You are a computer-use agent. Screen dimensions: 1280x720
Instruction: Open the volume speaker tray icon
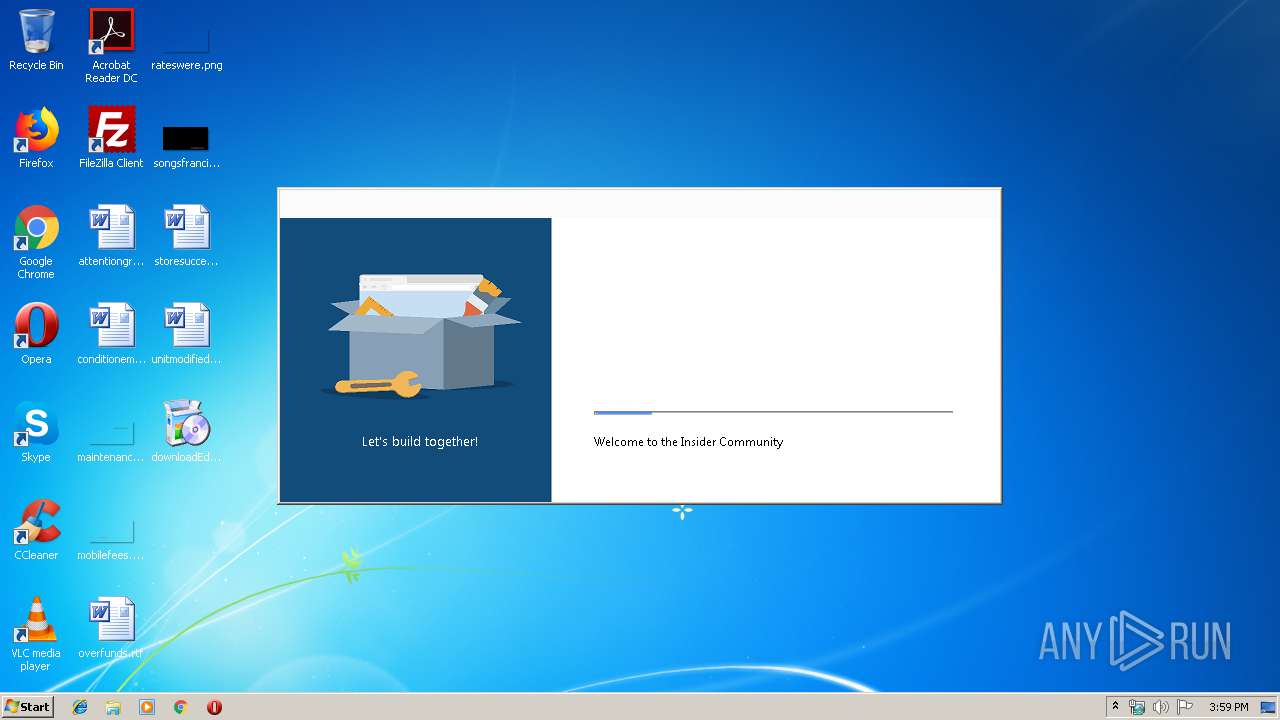click(x=1161, y=707)
